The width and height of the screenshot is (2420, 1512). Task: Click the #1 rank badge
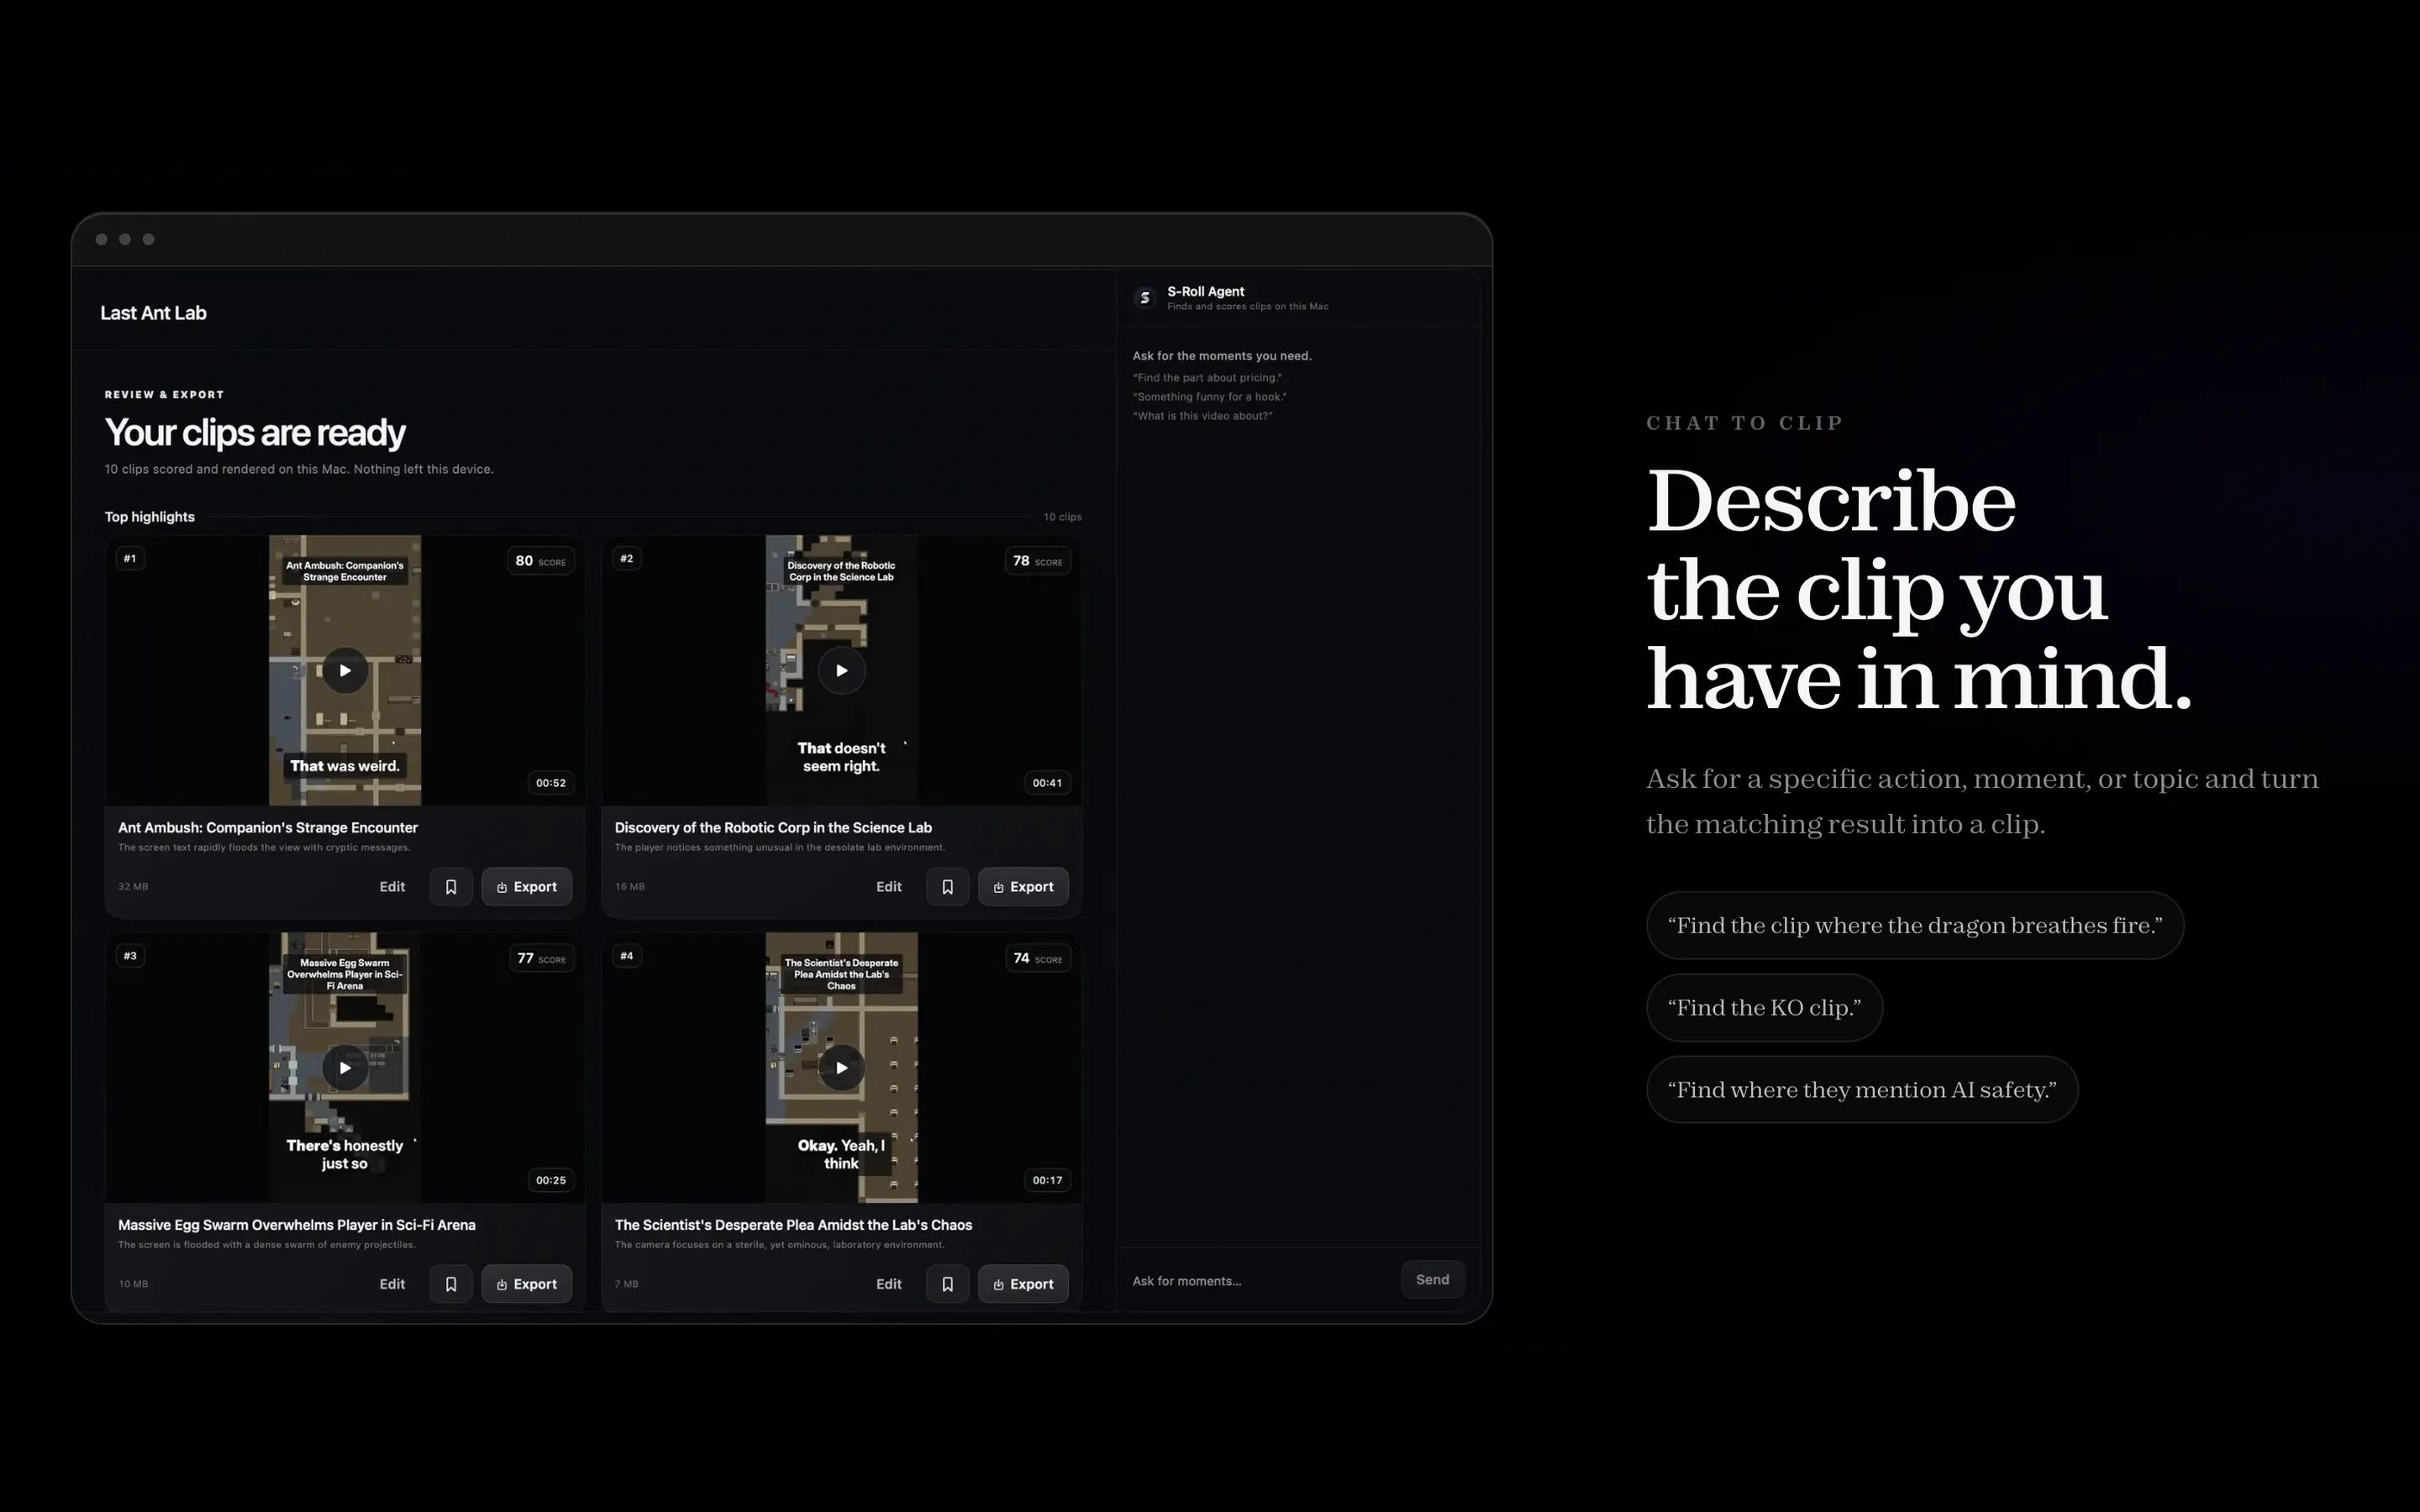(130, 558)
